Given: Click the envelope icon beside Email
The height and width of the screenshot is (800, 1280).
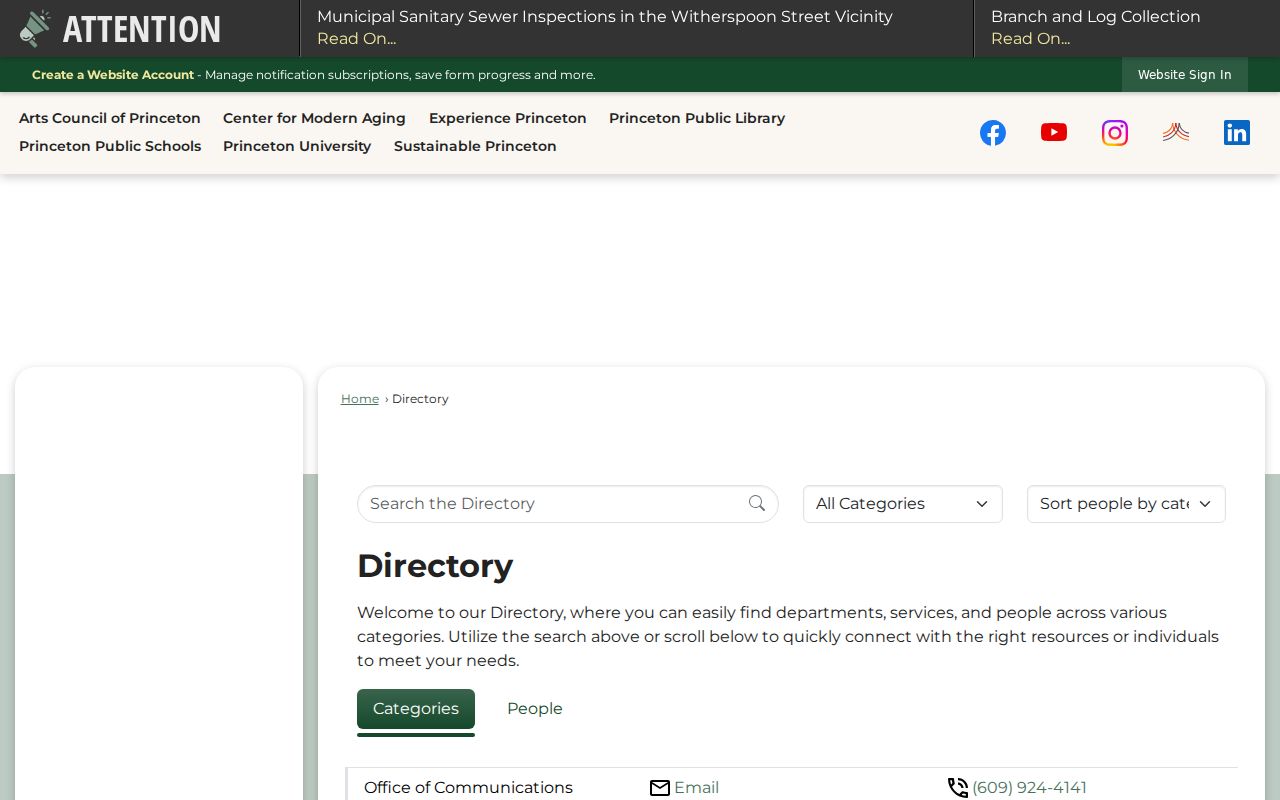Looking at the screenshot, I should click(660, 788).
